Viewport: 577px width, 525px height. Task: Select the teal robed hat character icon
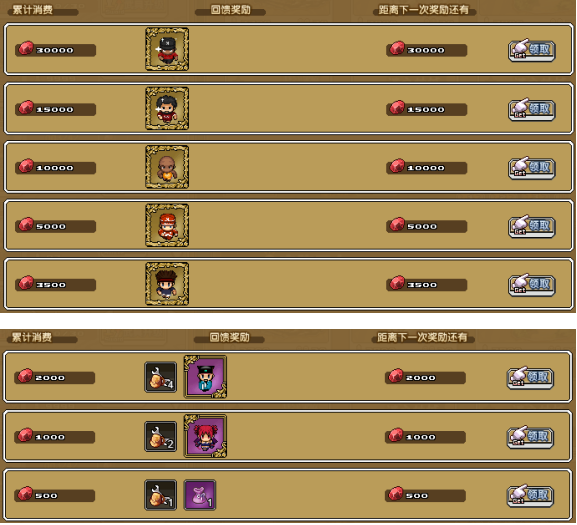coord(205,377)
